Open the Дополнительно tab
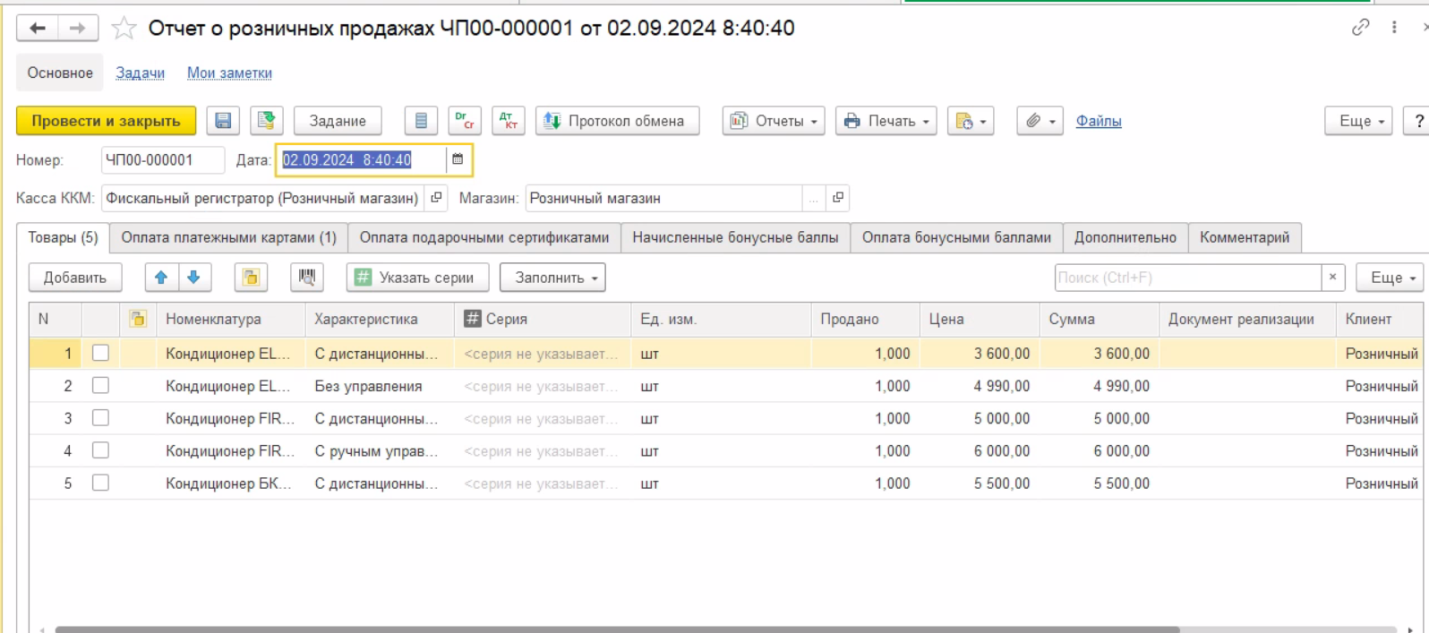This screenshot has height=633, width=1429. [1125, 238]
